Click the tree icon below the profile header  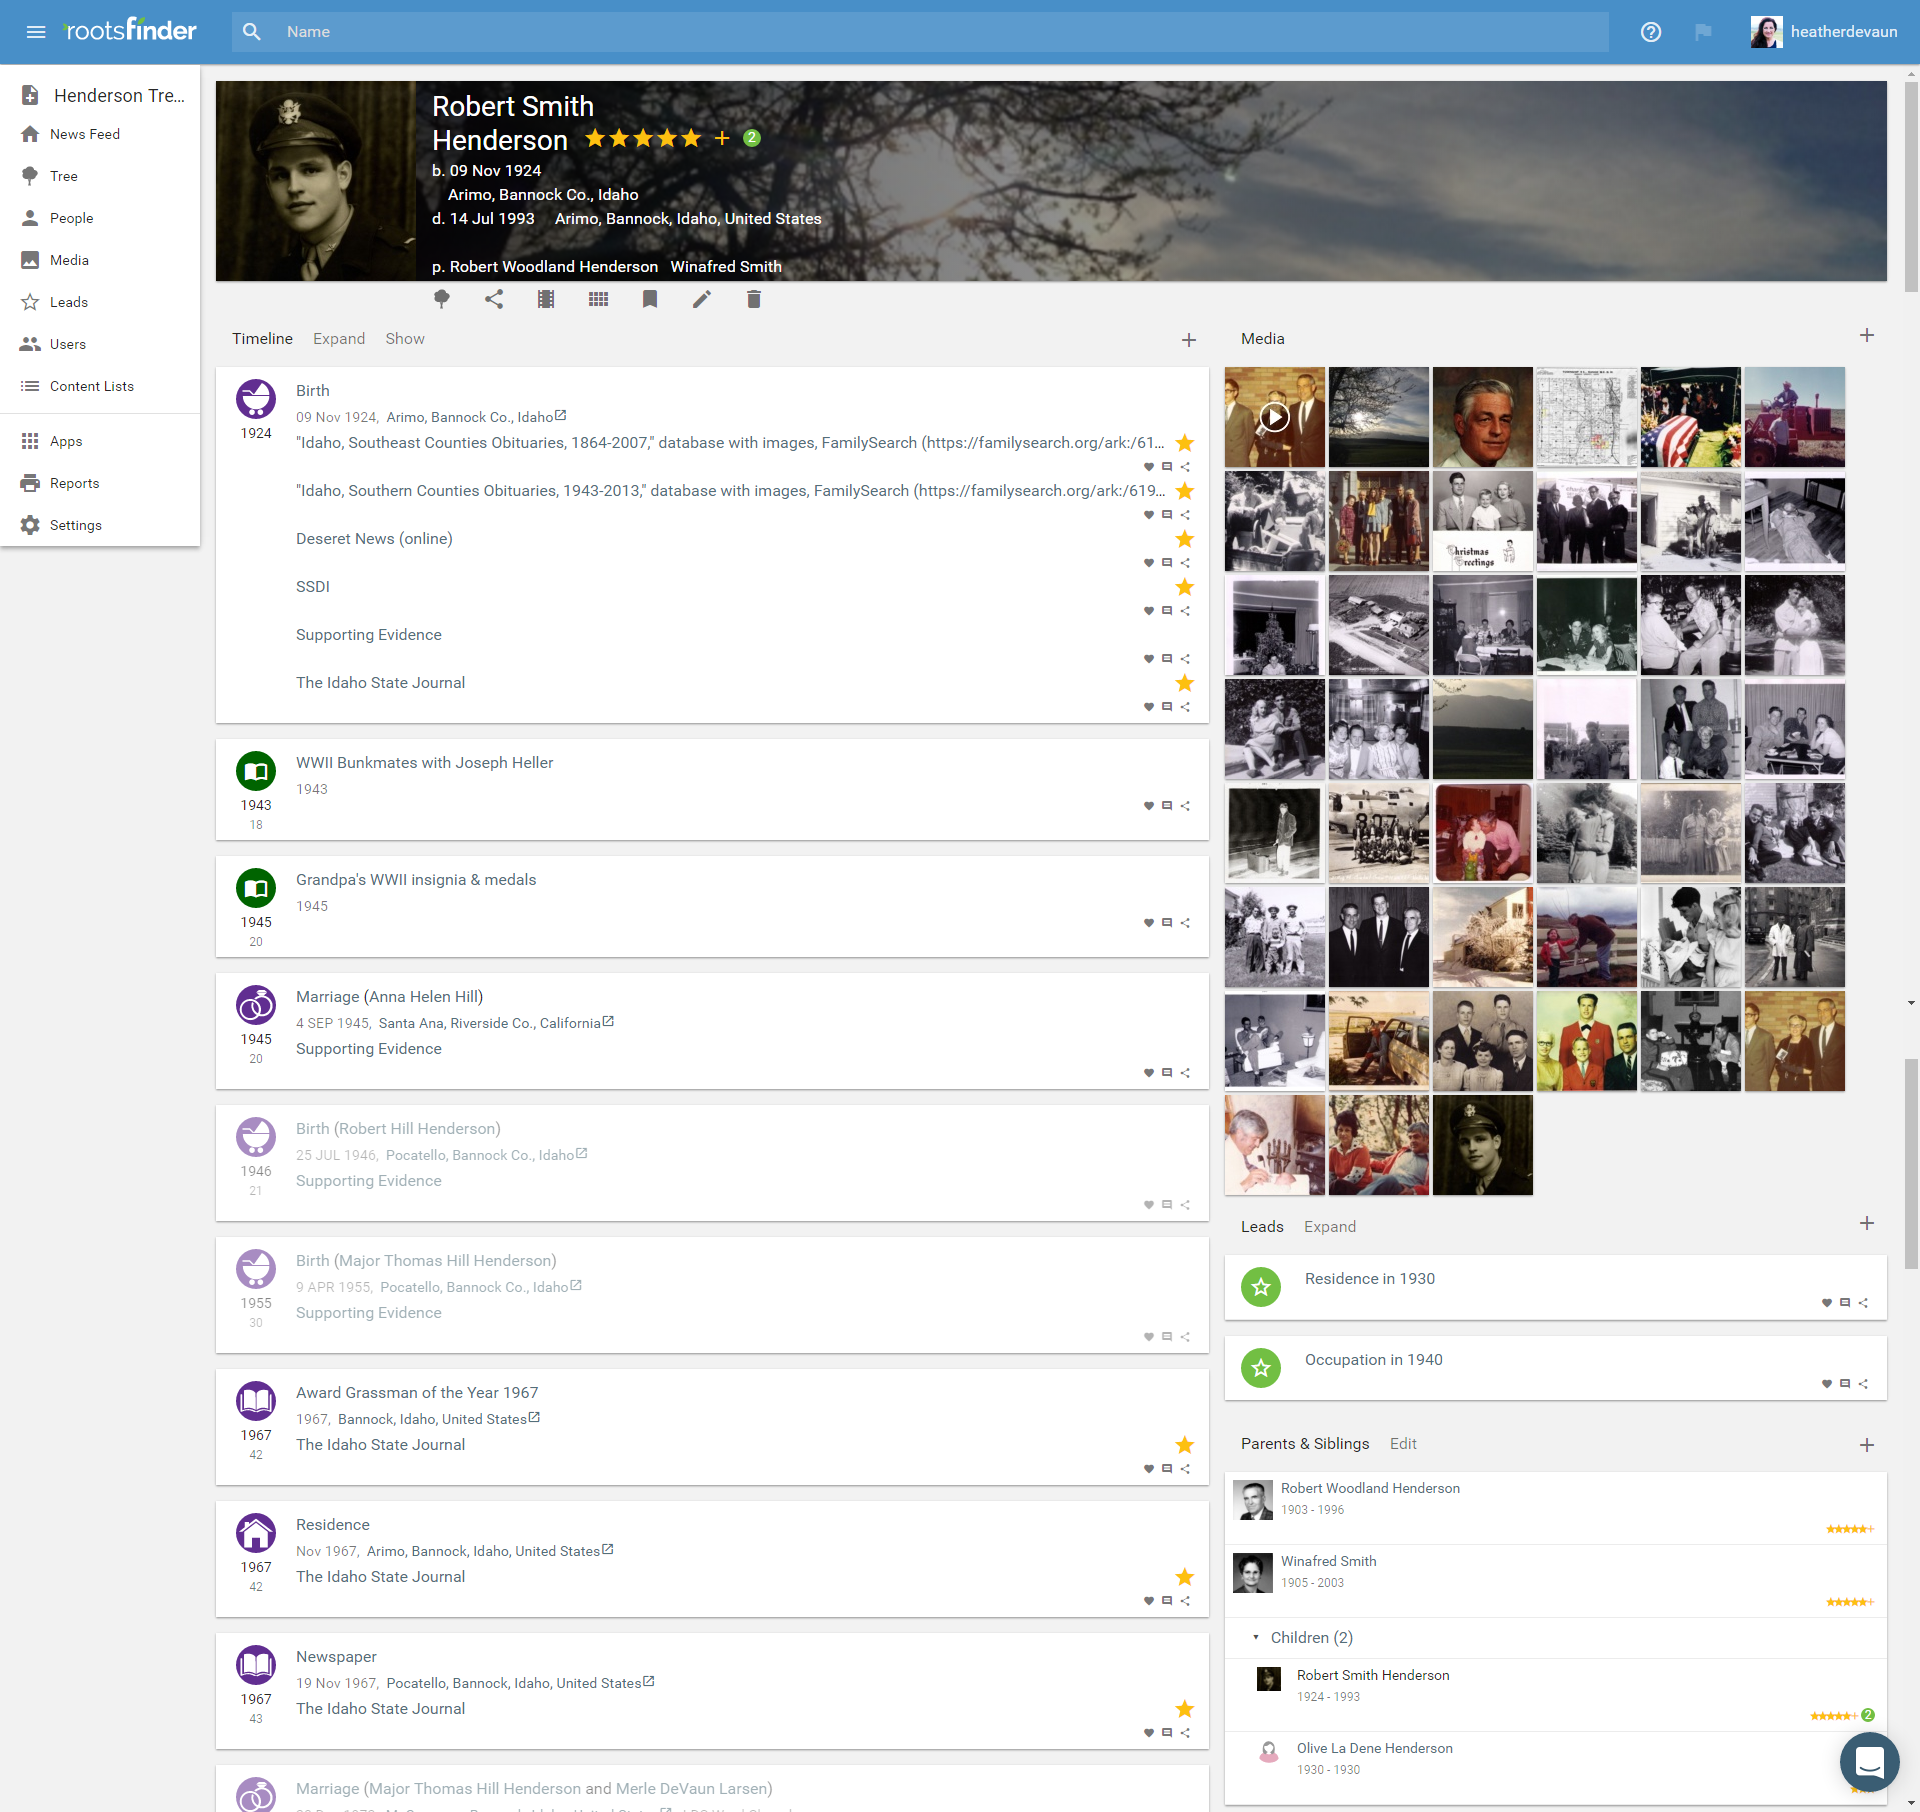tap(441, 299)
